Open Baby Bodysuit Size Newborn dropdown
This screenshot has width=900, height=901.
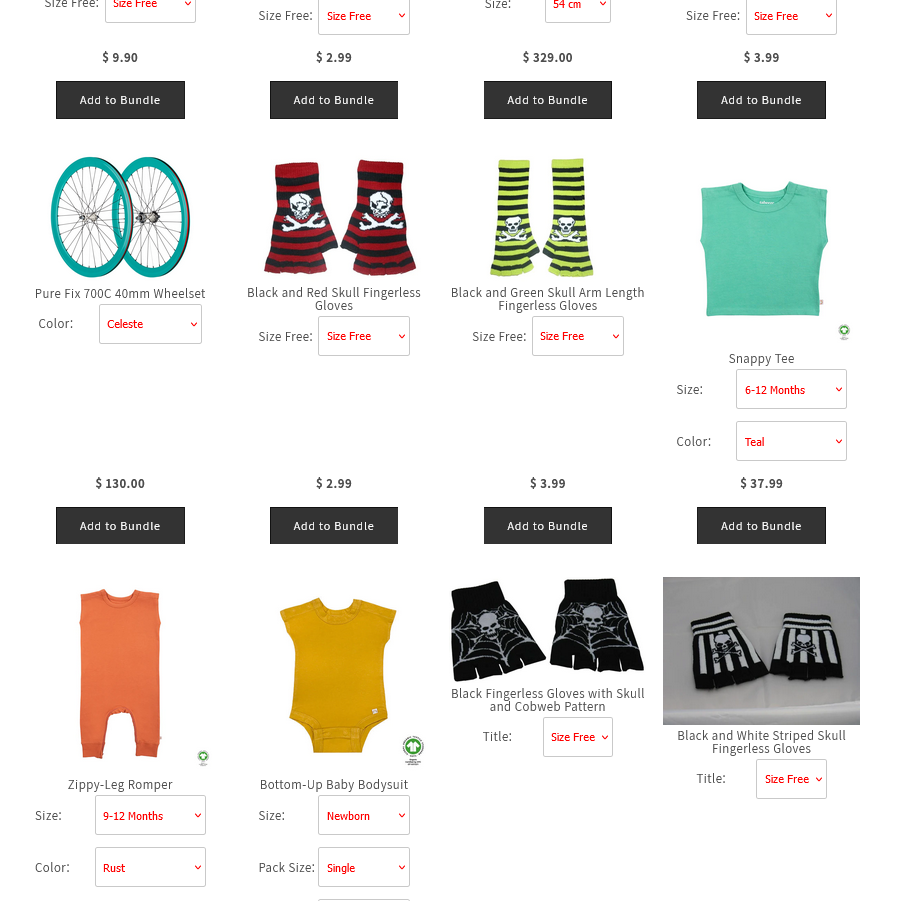(x=364, y=815)
